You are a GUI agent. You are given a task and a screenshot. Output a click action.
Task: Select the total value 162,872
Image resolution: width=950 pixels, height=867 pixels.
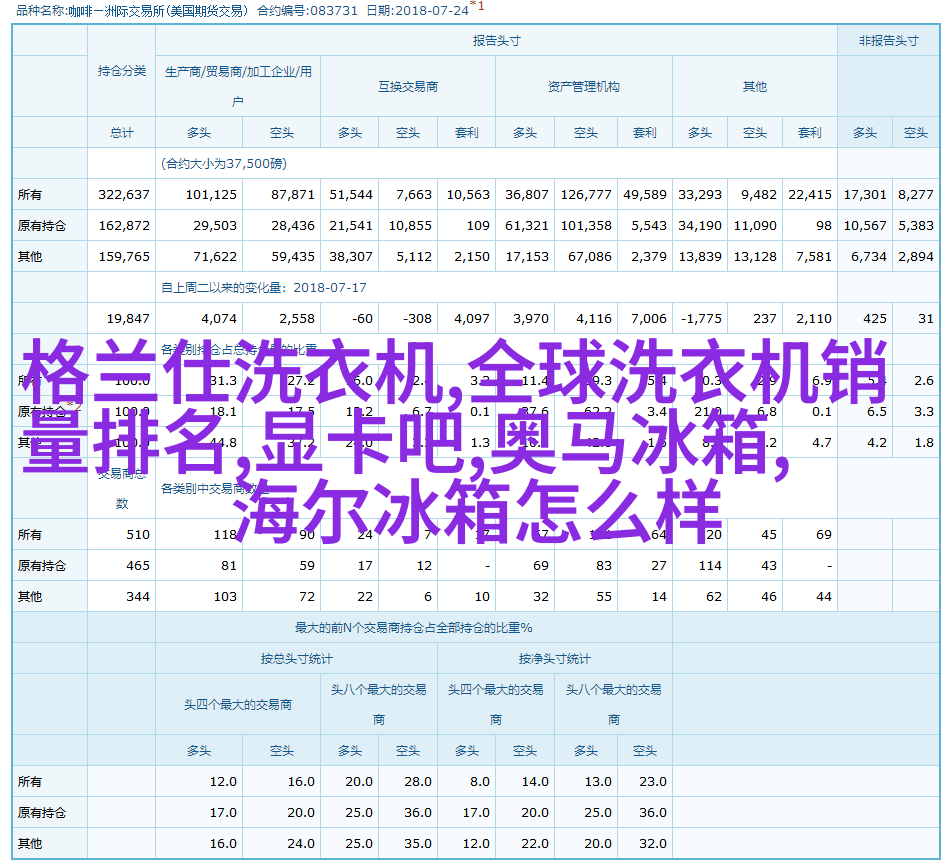tap(124, 225)
